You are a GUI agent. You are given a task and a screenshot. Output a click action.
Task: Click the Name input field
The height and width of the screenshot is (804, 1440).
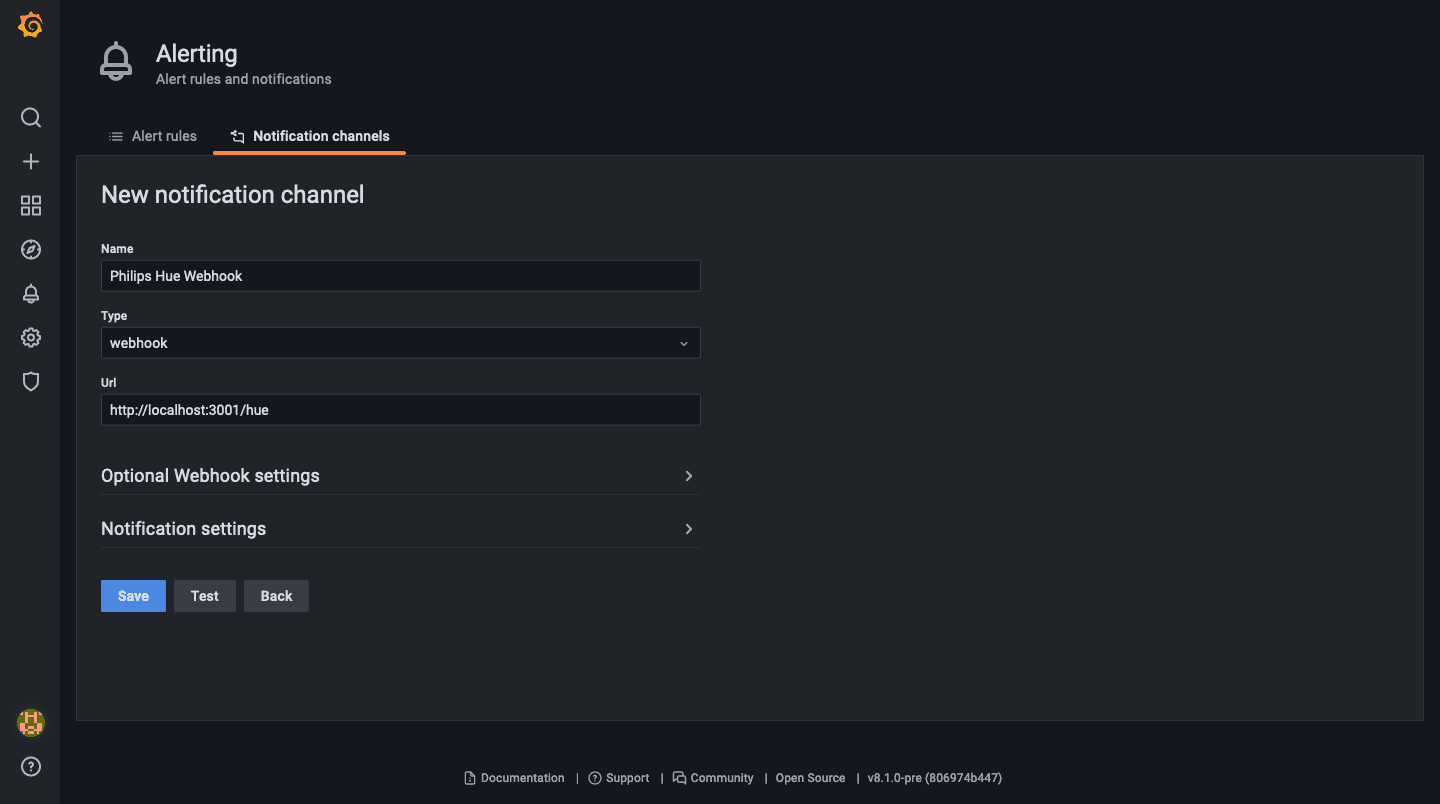click(400, 276)
